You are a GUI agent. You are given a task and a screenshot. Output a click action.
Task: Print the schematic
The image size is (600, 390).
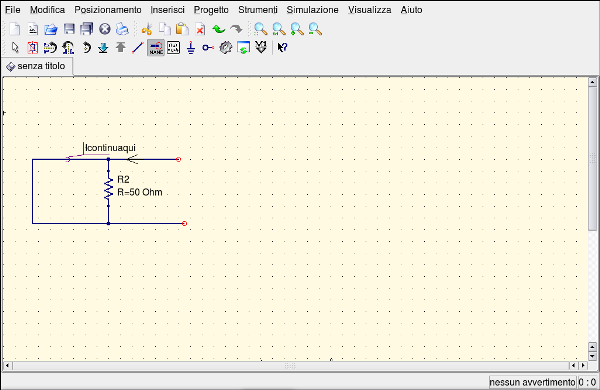coord(122,29)
